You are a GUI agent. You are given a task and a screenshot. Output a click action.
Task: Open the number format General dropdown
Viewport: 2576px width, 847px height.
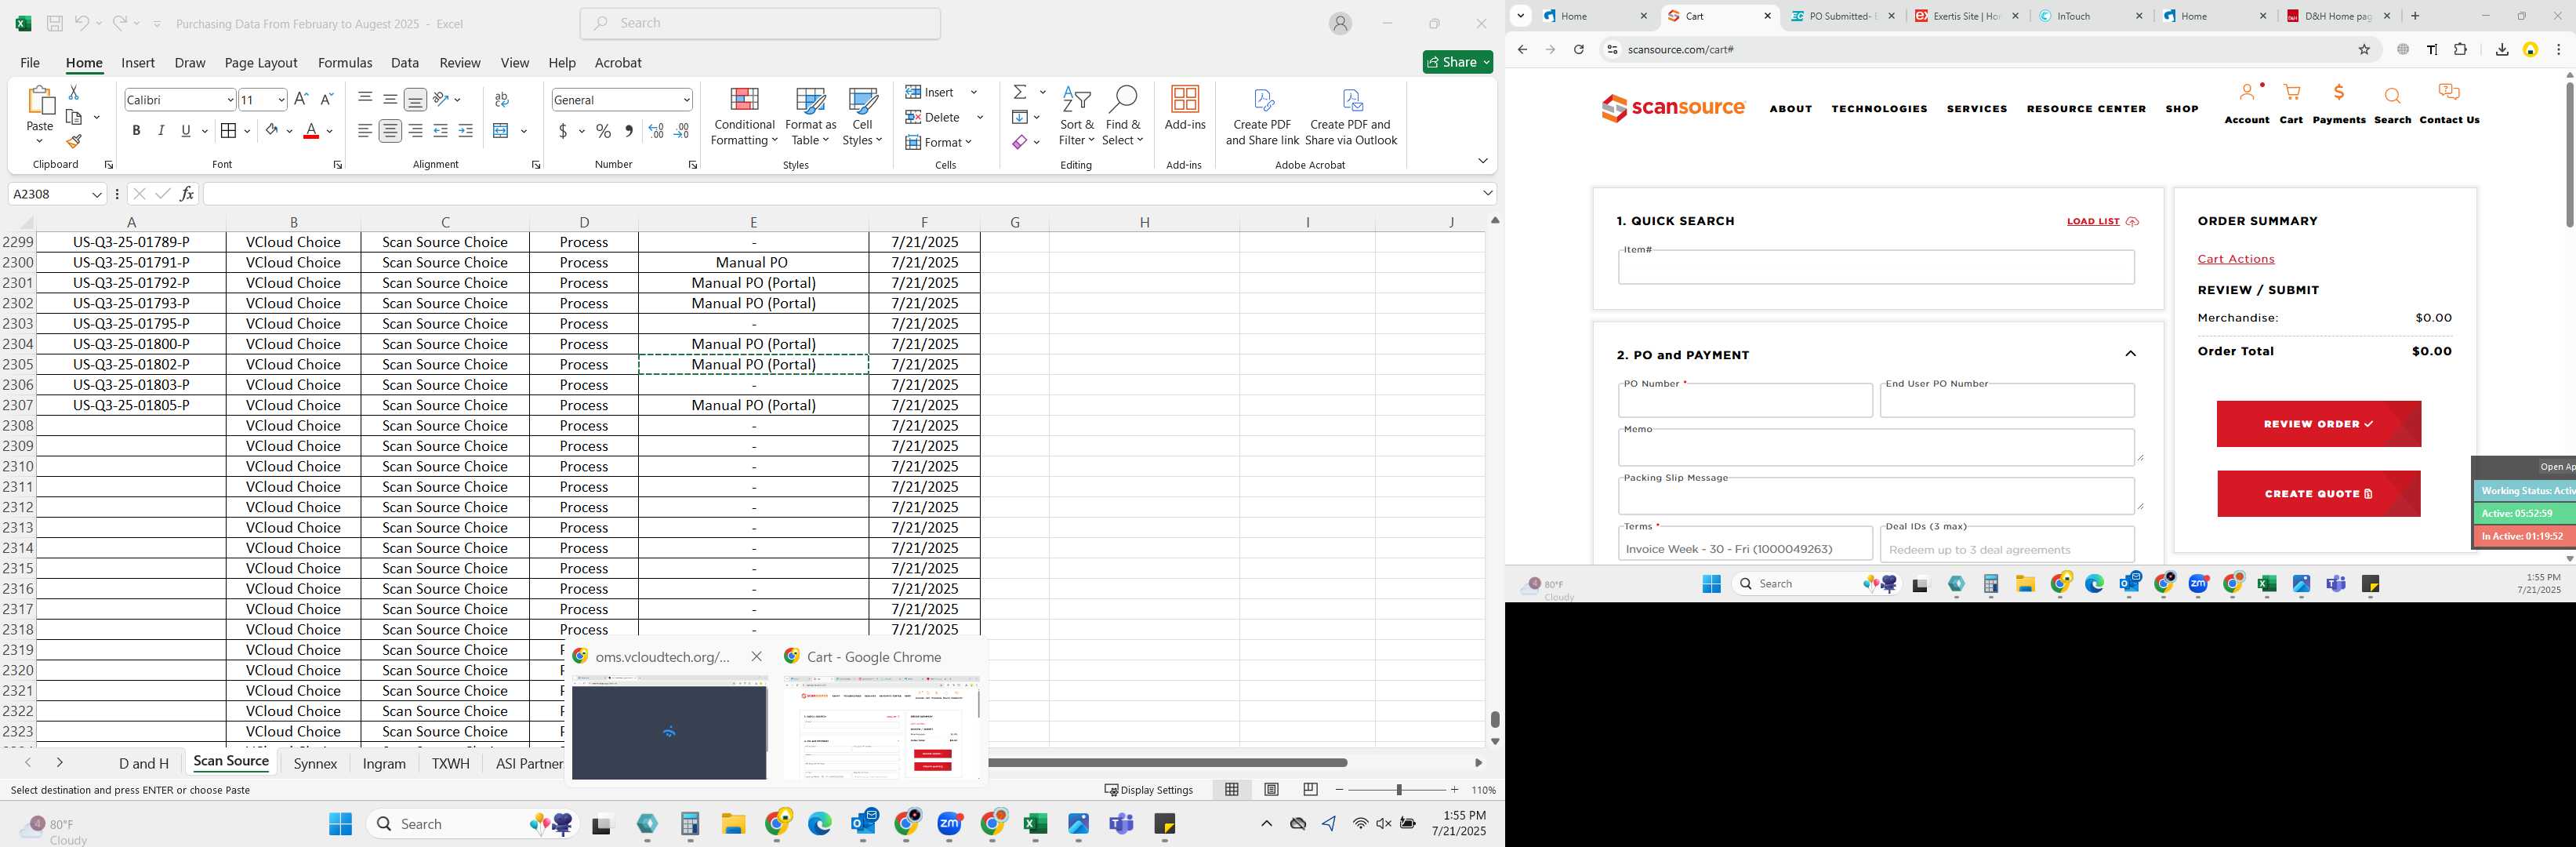click(x=686, y=100)
